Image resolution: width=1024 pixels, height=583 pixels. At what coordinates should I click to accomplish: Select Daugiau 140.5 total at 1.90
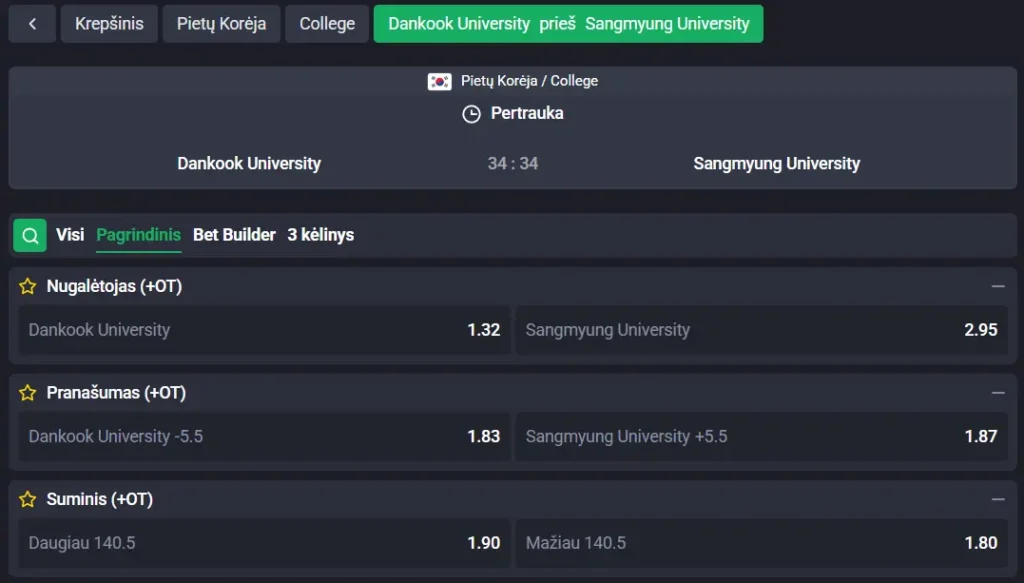click(x=264, y=543)
